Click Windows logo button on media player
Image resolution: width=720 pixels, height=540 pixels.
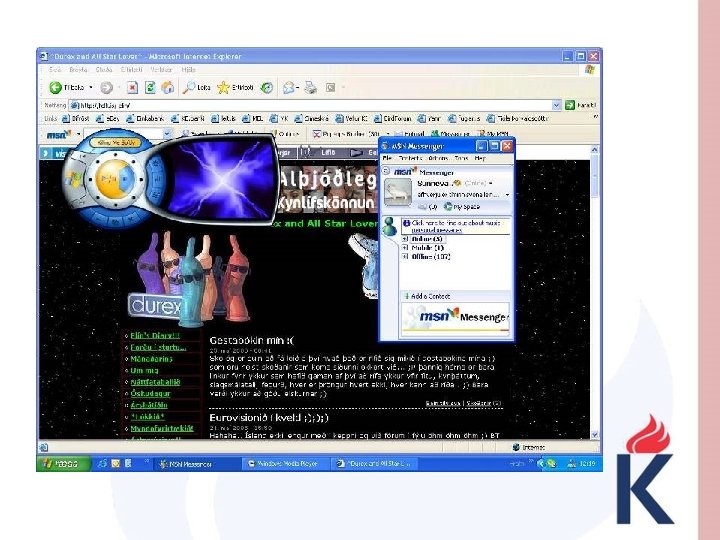click(72, 178)
